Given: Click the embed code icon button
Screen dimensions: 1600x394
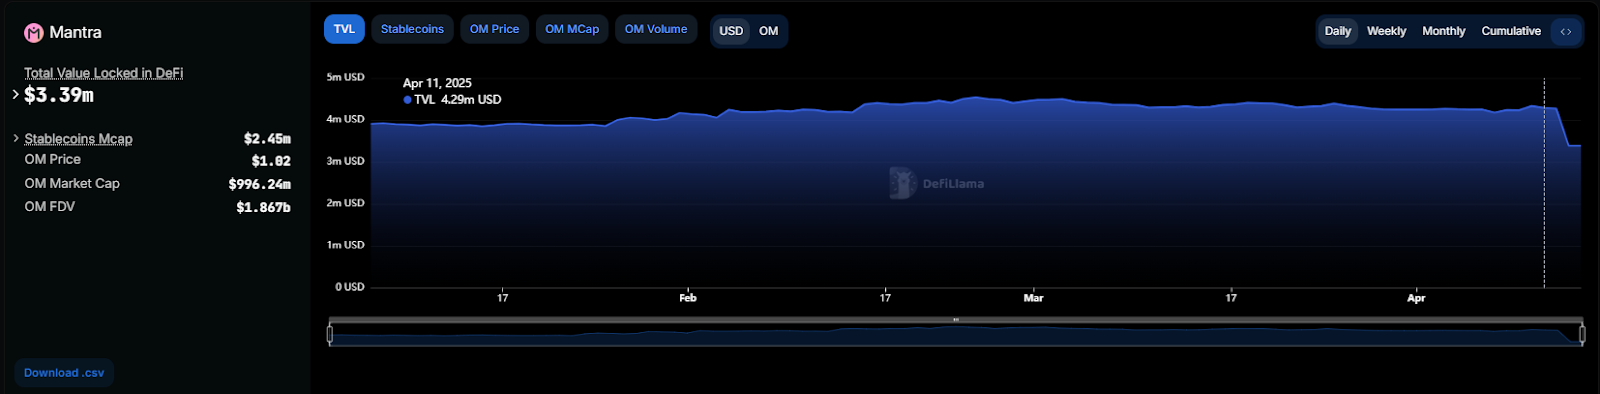Looking at the screenshot, I should coord(1566,31).
